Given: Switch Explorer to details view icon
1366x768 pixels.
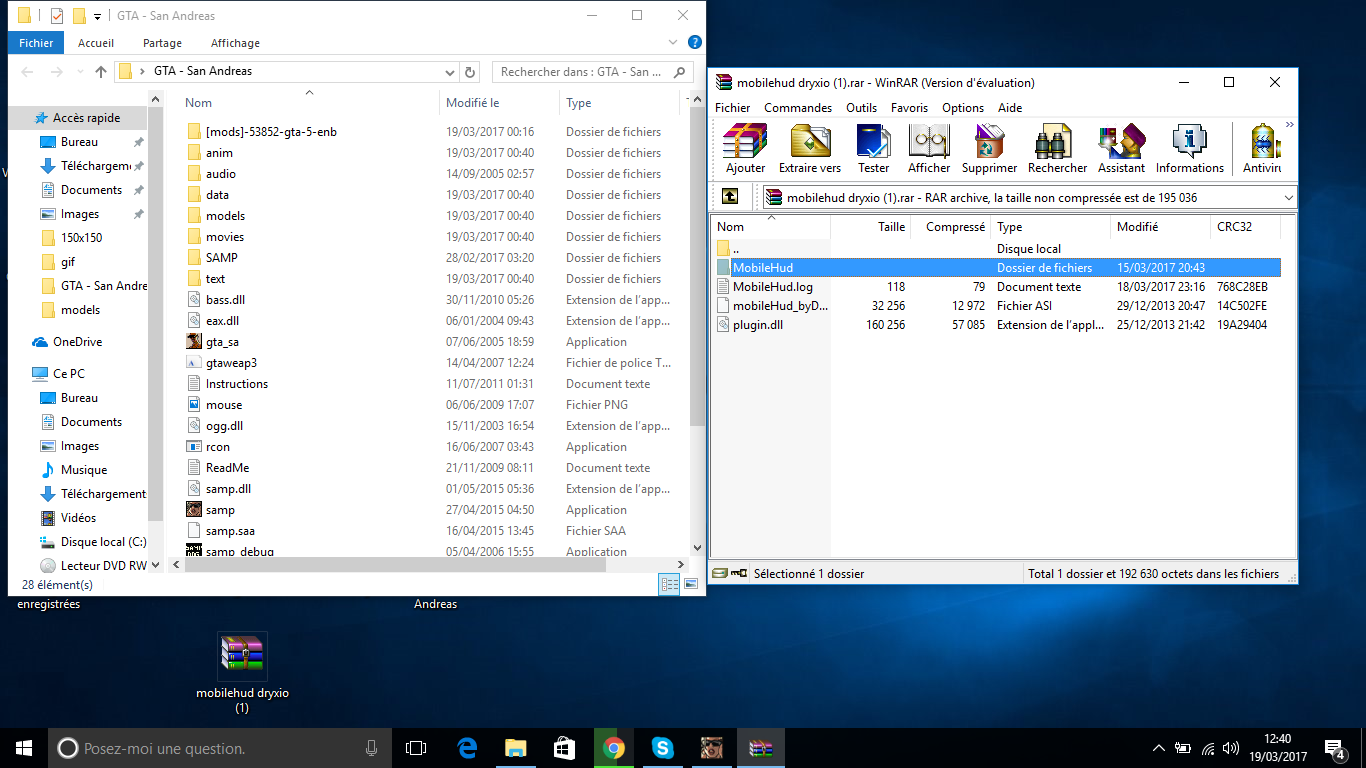Looking at the screenshot, I should (669, 584).
